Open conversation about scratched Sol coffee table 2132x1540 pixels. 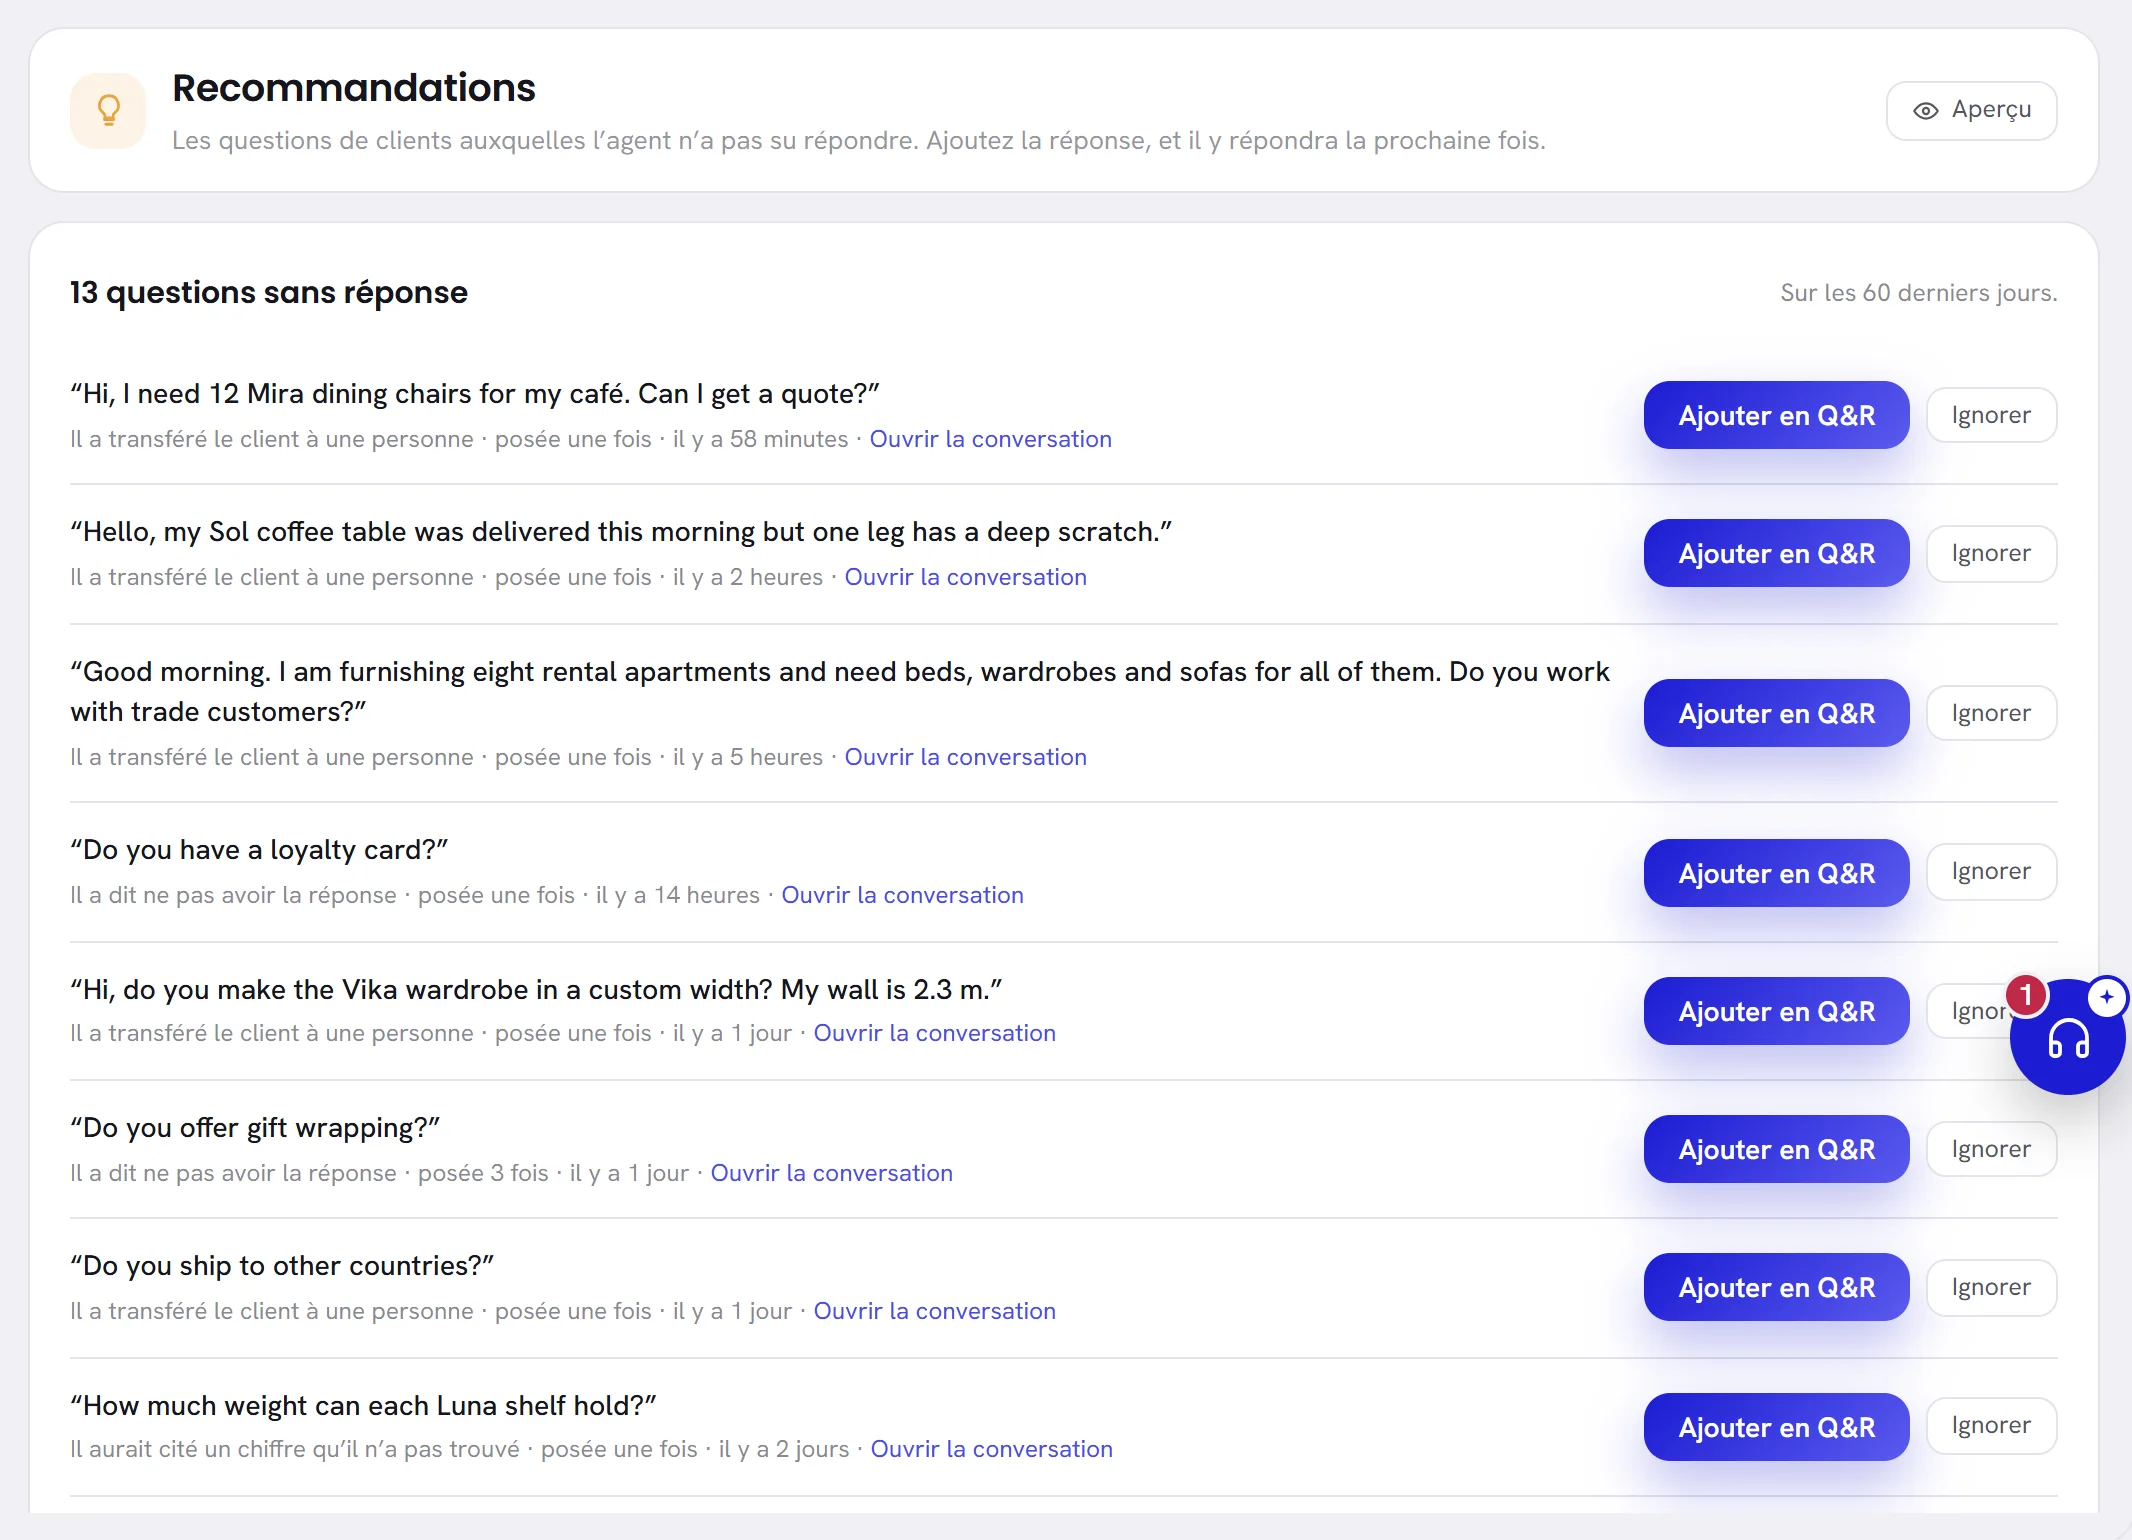tap(965, 577)
